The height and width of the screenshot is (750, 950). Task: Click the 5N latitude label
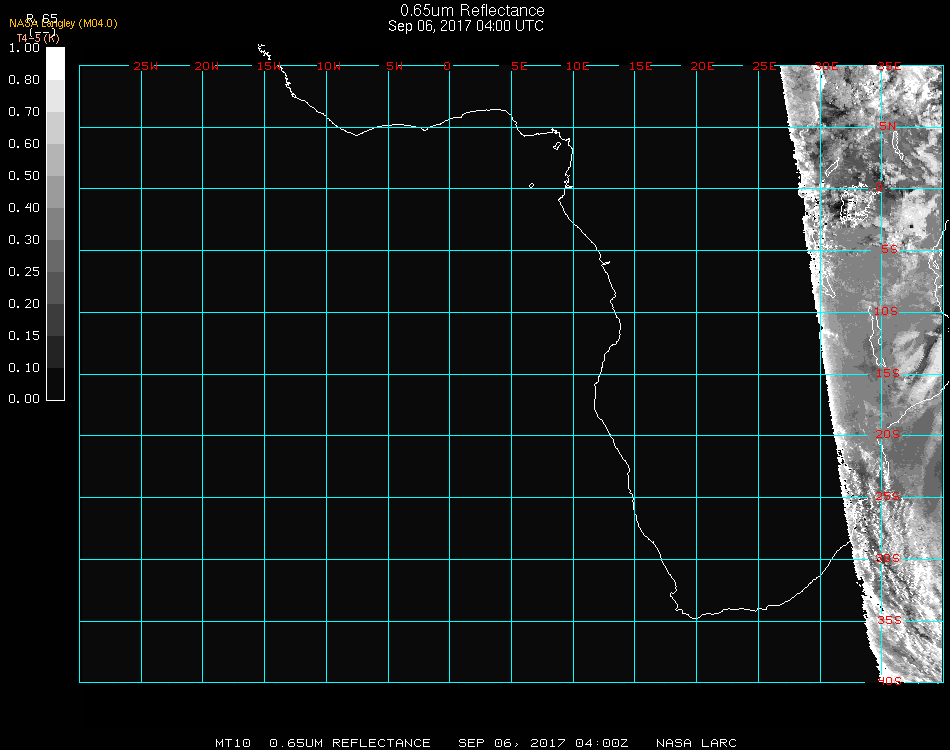coord(888,126)
